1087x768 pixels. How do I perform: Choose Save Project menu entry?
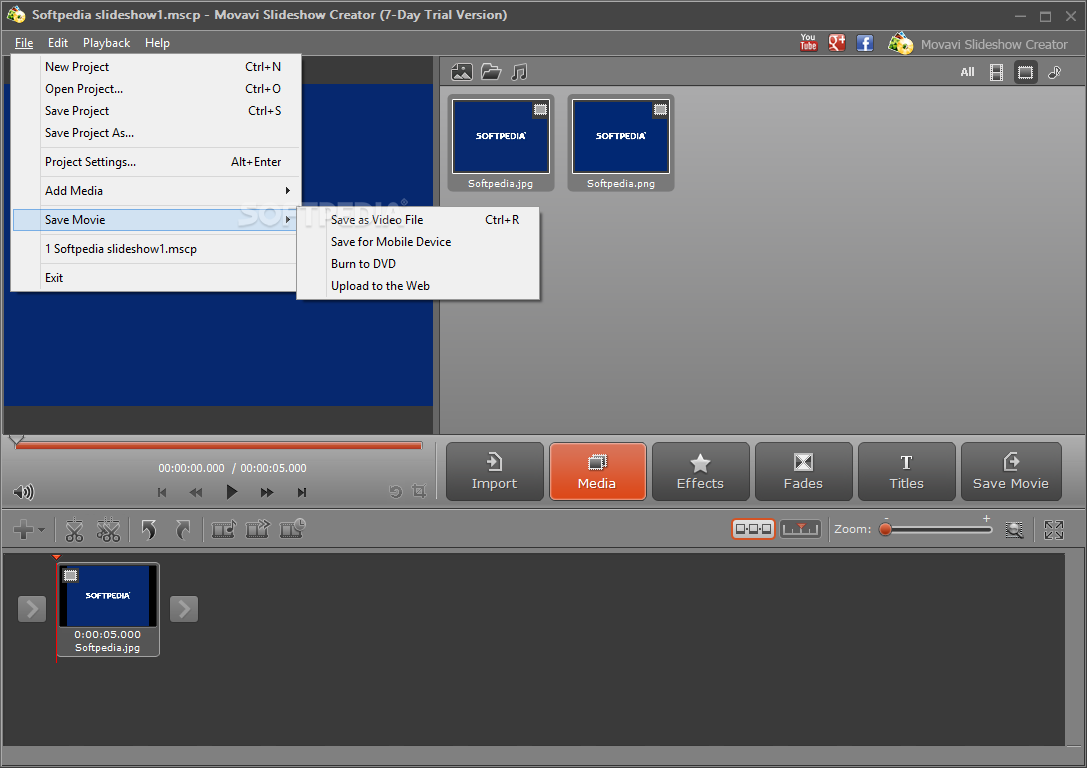point(157,111)
